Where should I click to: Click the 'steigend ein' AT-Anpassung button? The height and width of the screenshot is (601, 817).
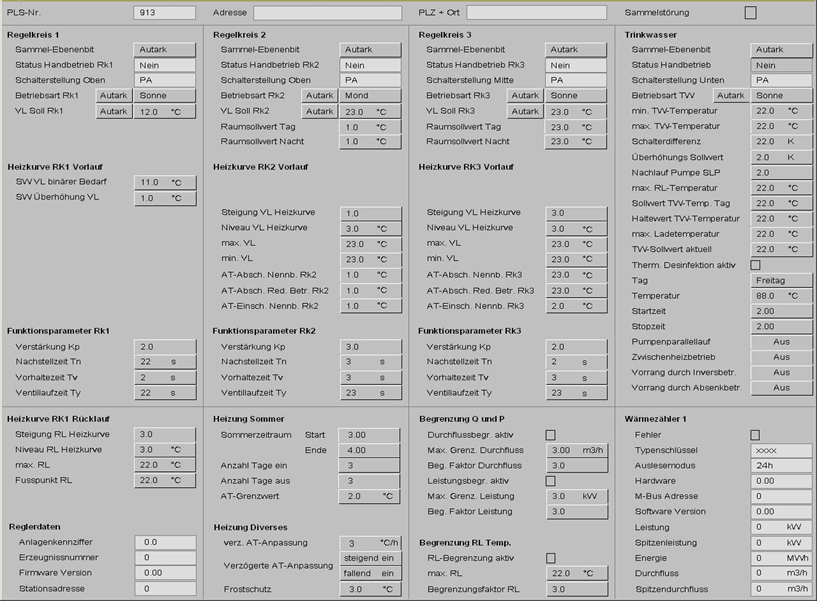371,558
